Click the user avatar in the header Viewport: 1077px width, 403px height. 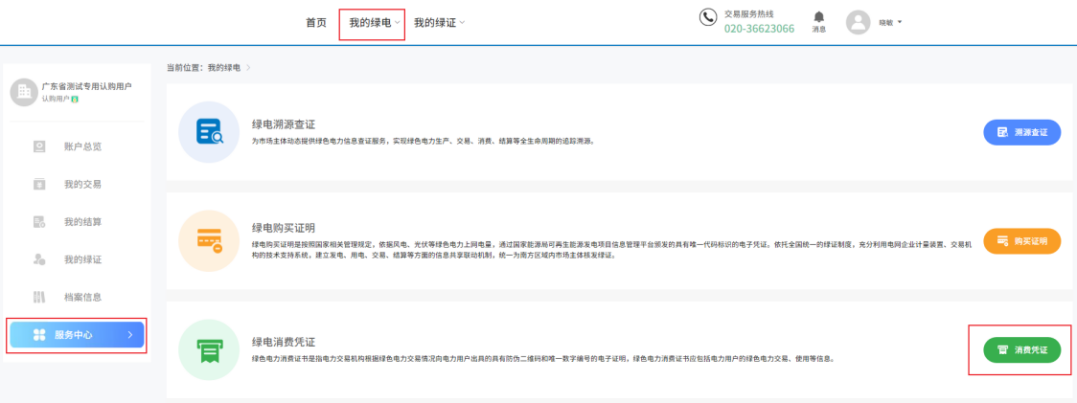coord(857,22)
